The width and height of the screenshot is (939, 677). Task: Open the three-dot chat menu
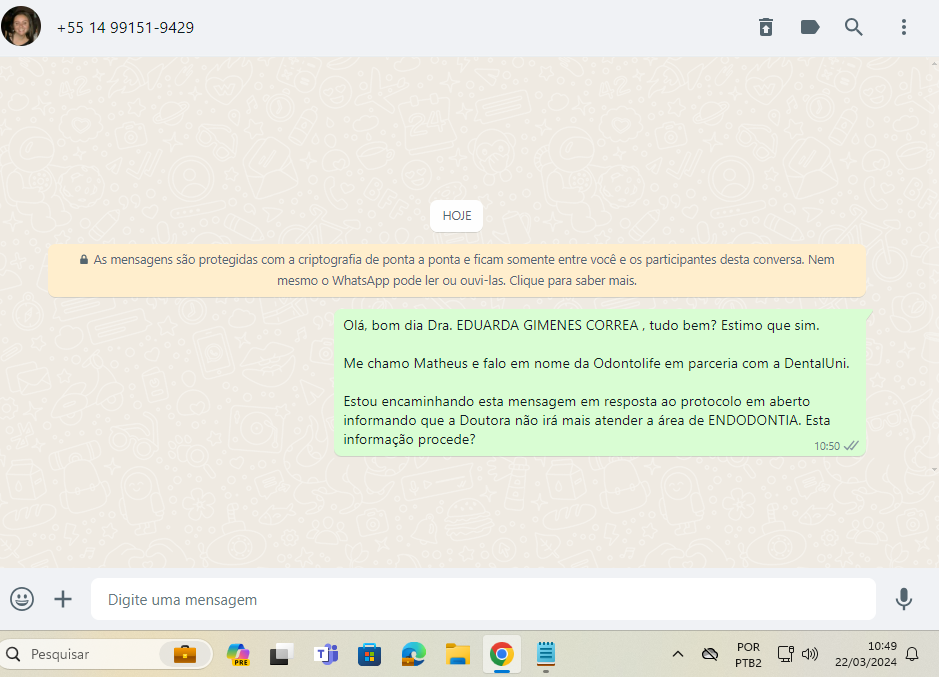[904, 27]
